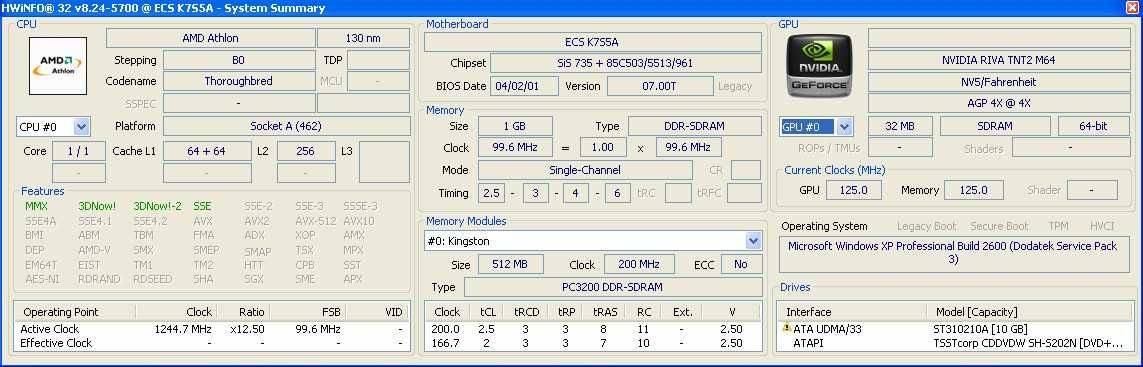Click the PC3200 DDR-SDRAM type field

coord(612,287)
